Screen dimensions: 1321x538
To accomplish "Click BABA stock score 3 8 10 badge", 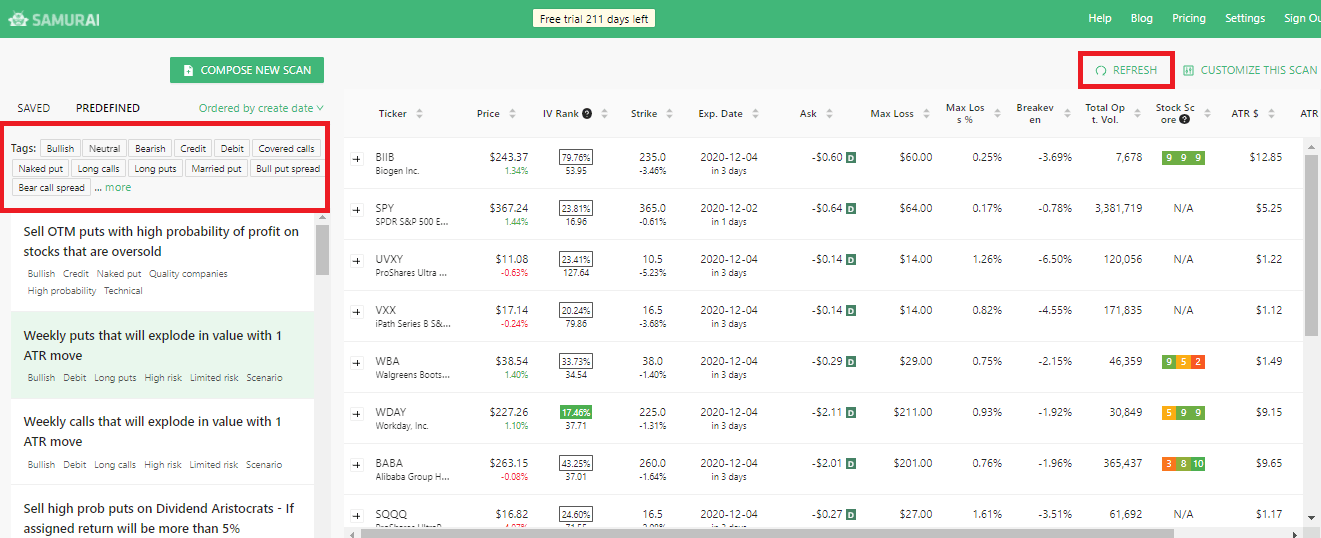I will coord(1183,464).
